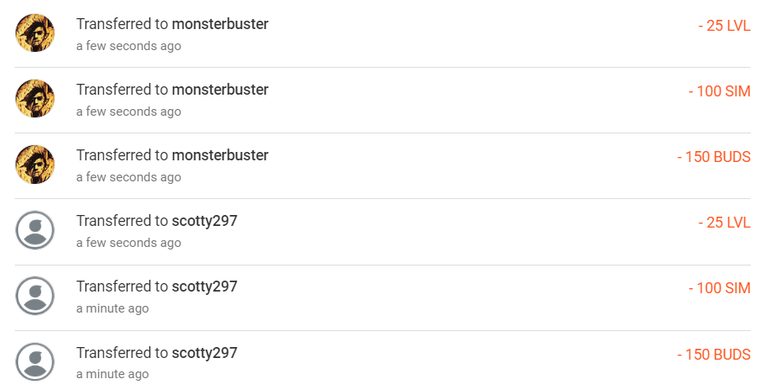Click the timestamp under scotty297 100 SIM transfer
Viewport: 768px width, 392px height.
pos(113,309)
